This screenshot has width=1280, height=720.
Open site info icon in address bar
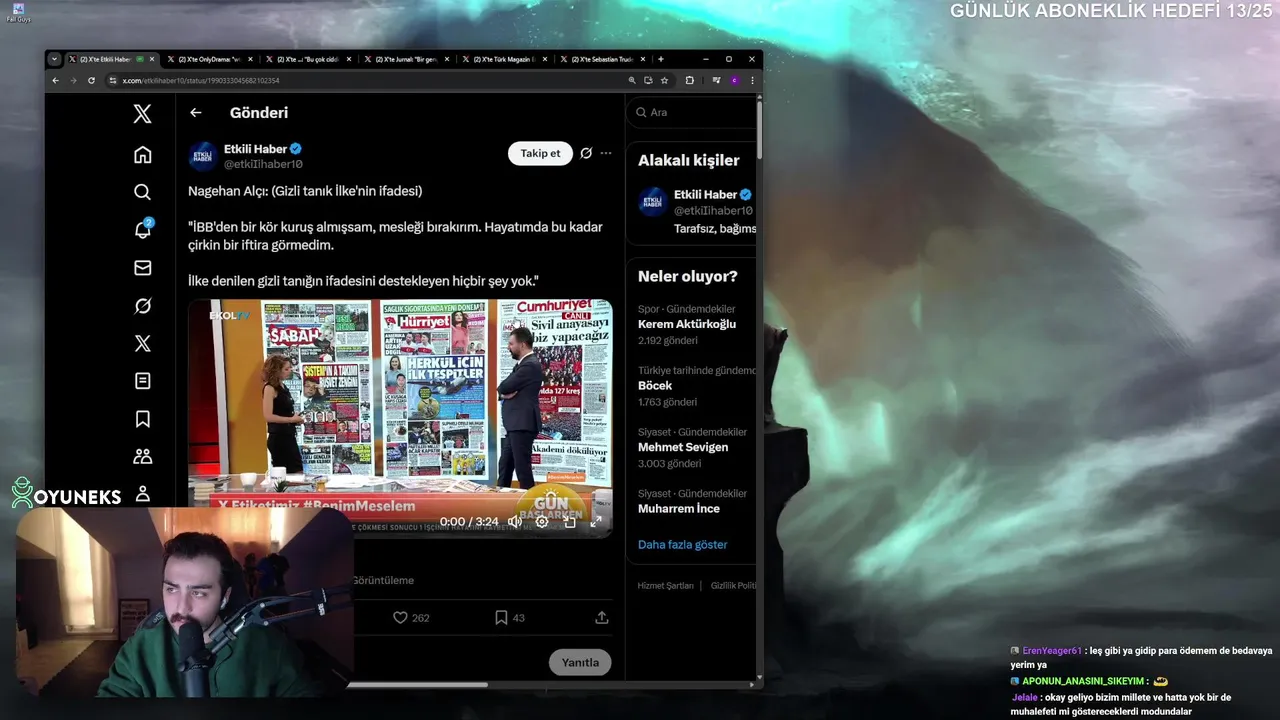click(x=113, y=80)
